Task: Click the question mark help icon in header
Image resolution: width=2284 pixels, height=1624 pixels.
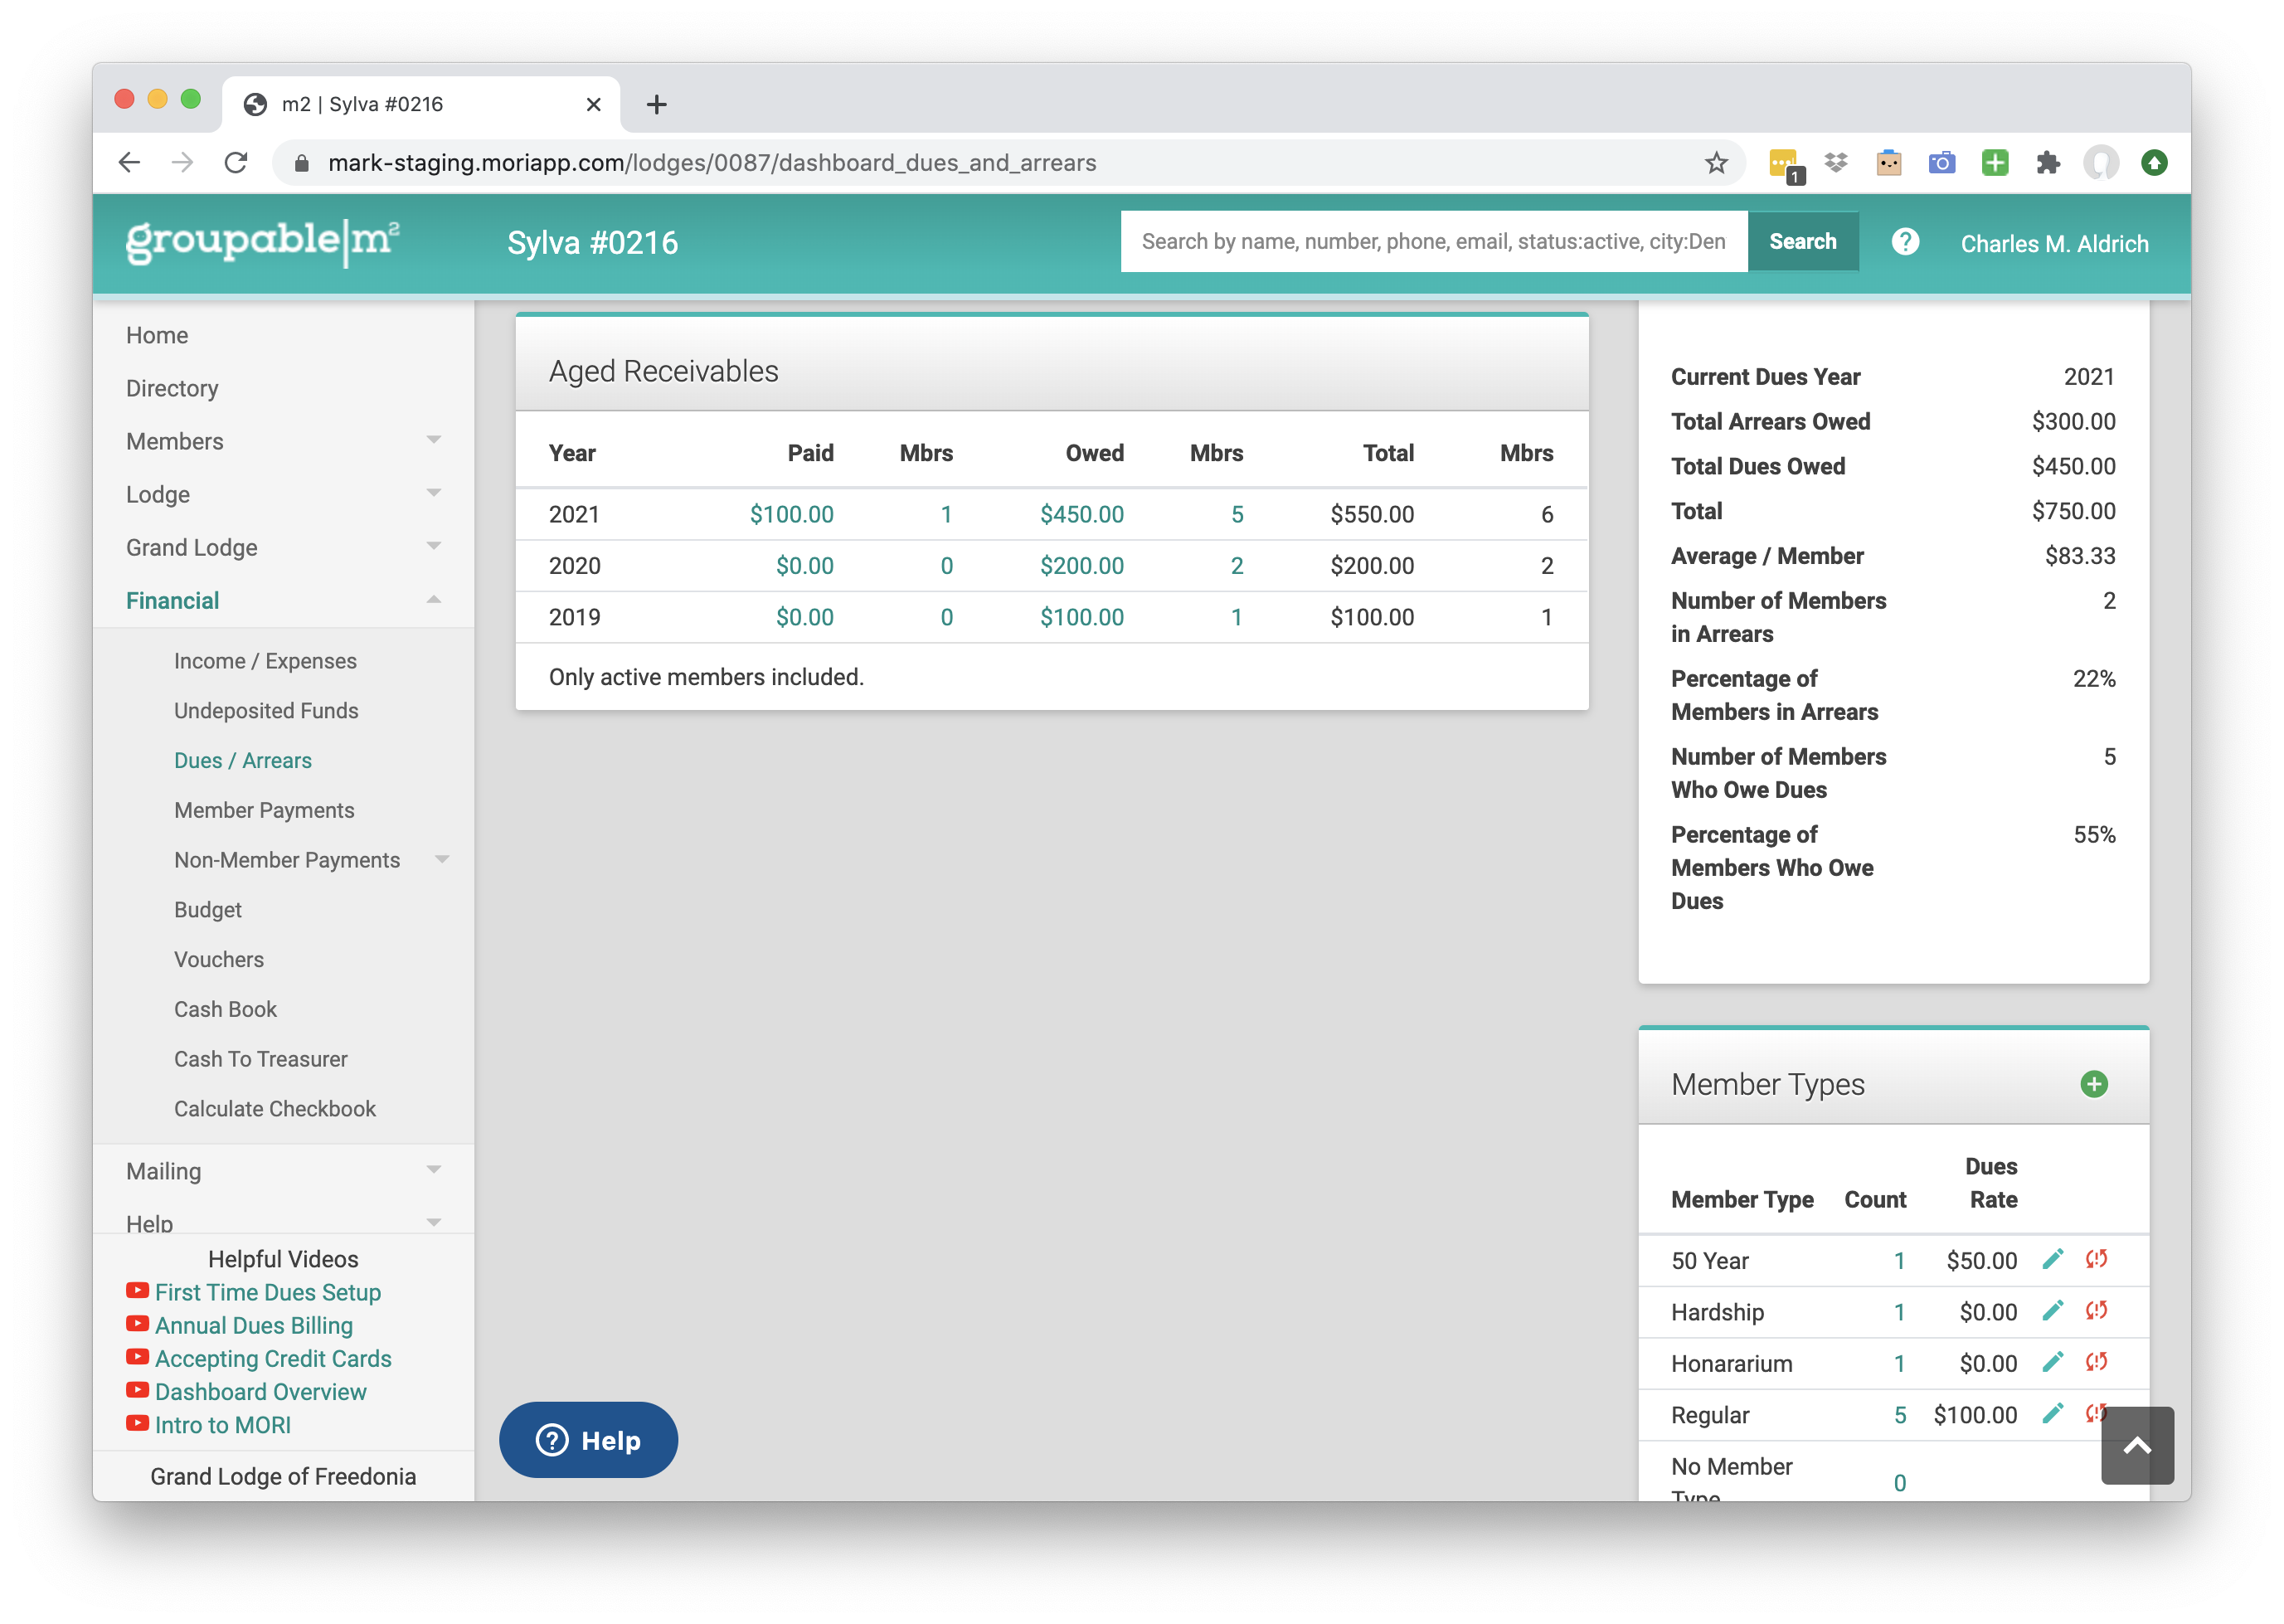Action: pos(1905,242)
